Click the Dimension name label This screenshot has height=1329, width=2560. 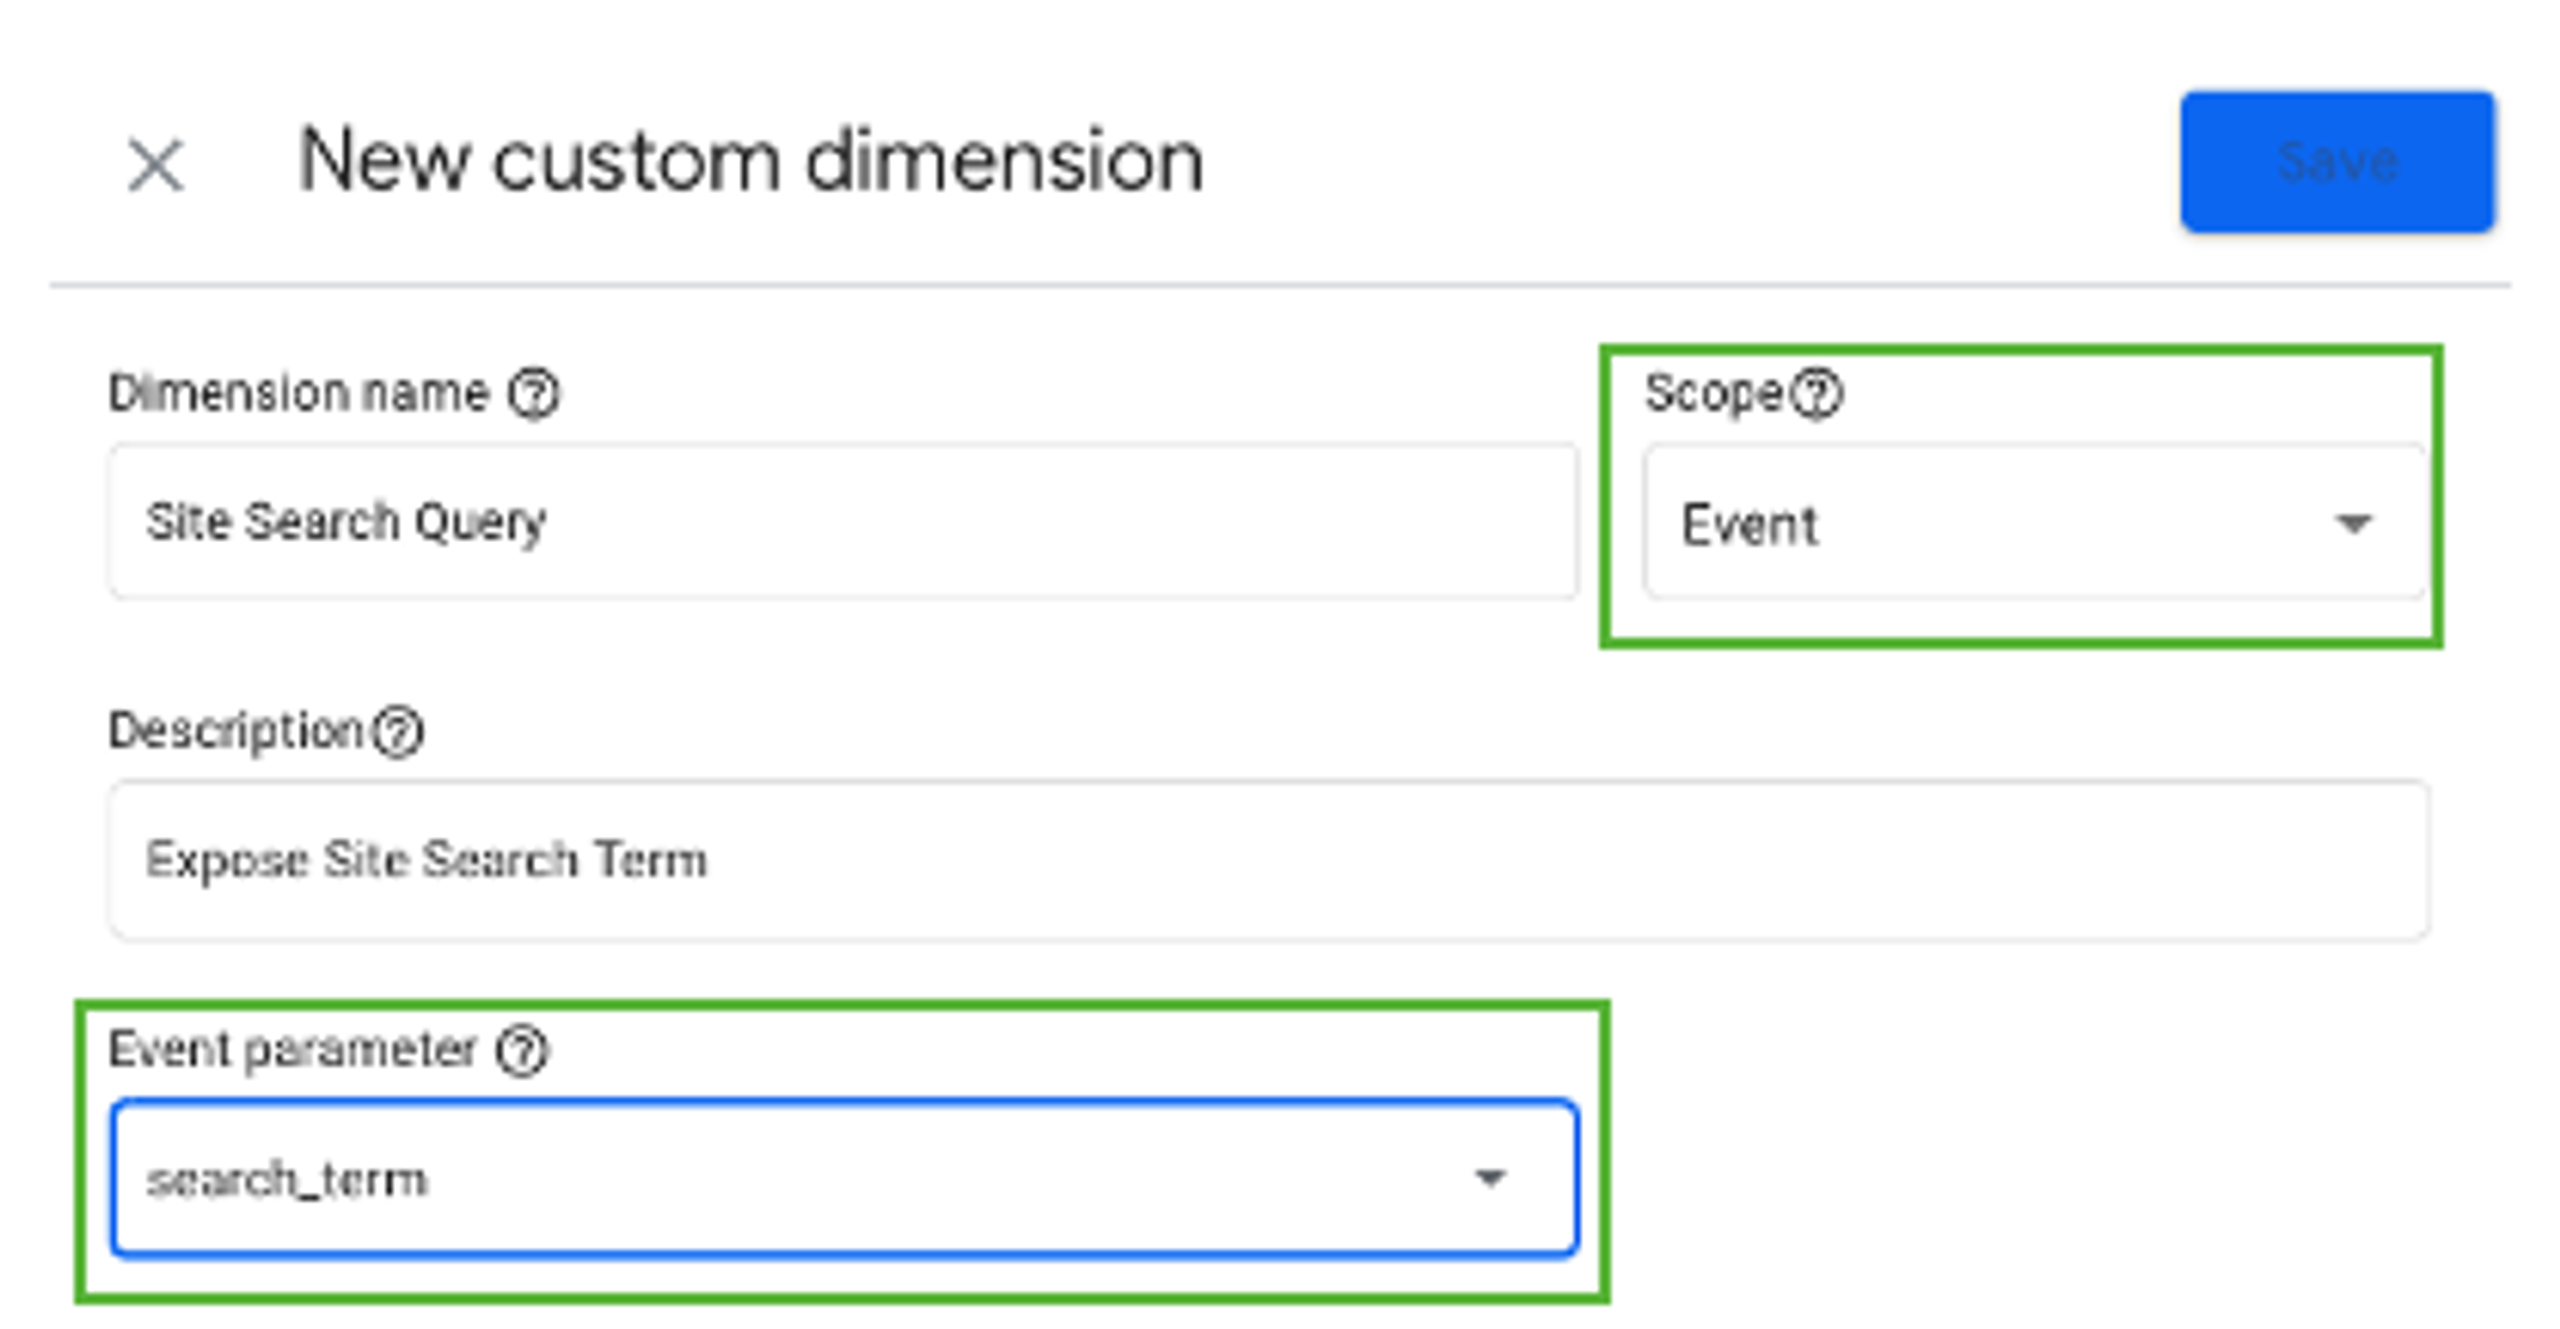[299, 393]
